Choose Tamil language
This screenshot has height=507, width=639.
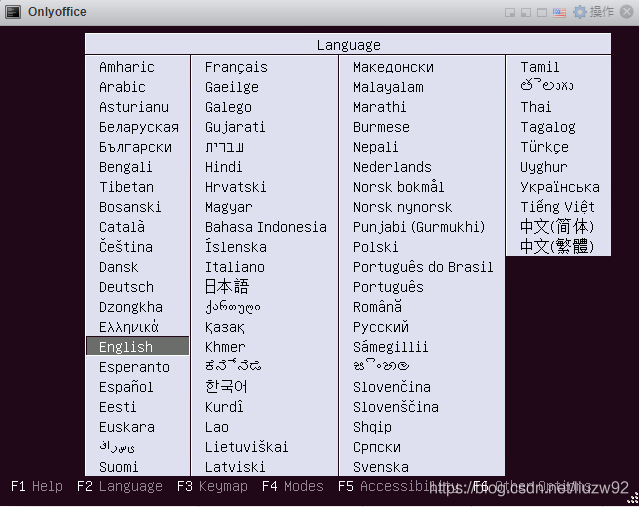pos(540,67)
